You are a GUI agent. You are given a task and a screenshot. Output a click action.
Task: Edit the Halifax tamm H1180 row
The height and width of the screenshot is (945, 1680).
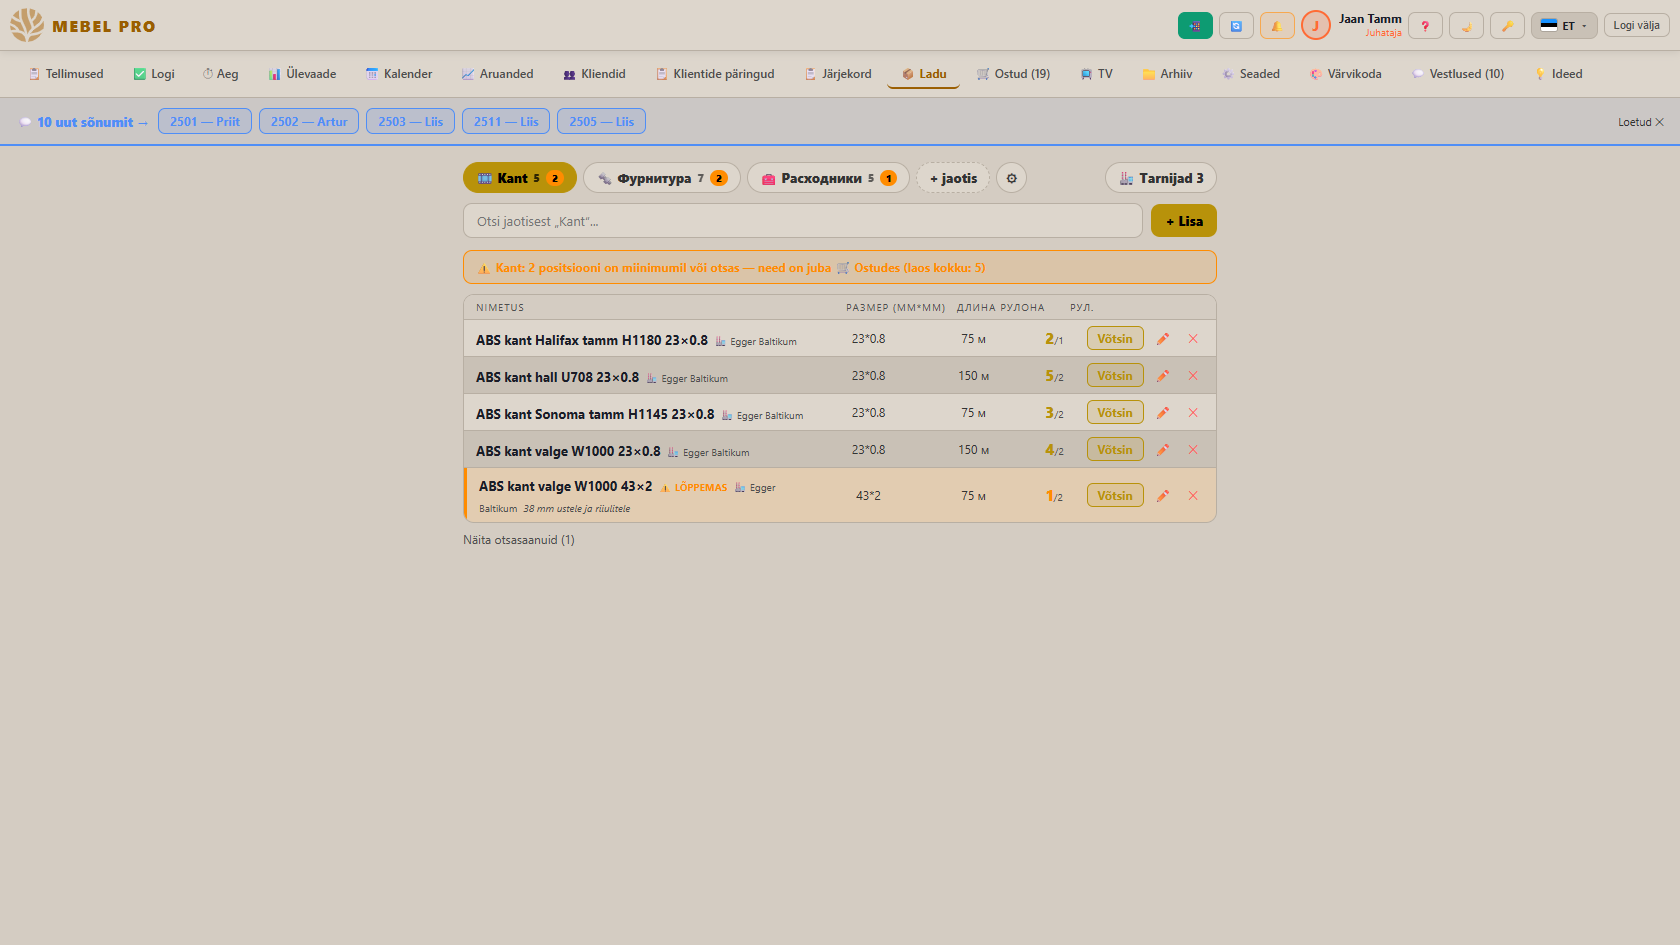[1163, 339]
